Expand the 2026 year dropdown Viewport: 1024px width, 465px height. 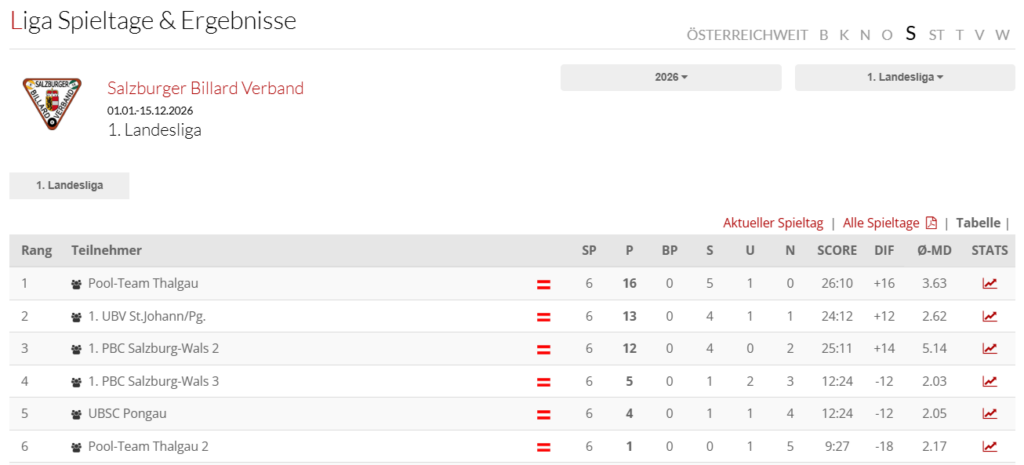pyautogui.click(x=671, y=77)
